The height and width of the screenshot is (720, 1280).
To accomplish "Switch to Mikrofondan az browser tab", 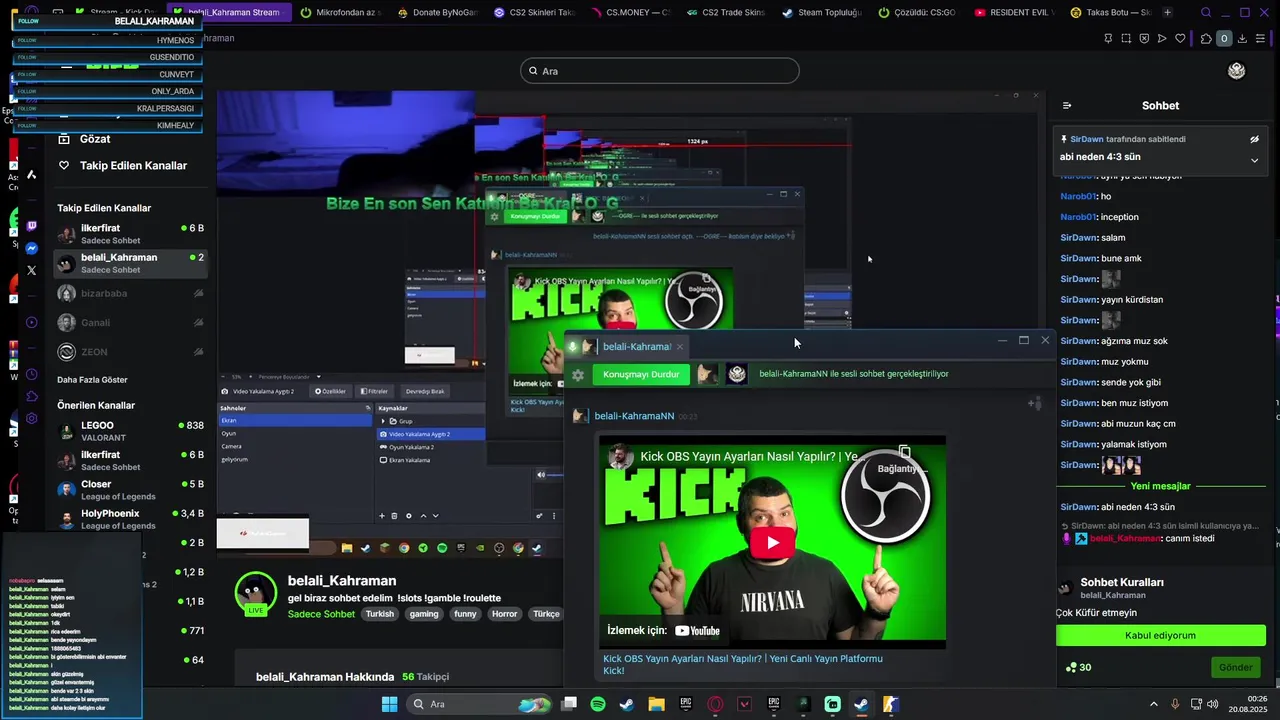I will (340, 13).
